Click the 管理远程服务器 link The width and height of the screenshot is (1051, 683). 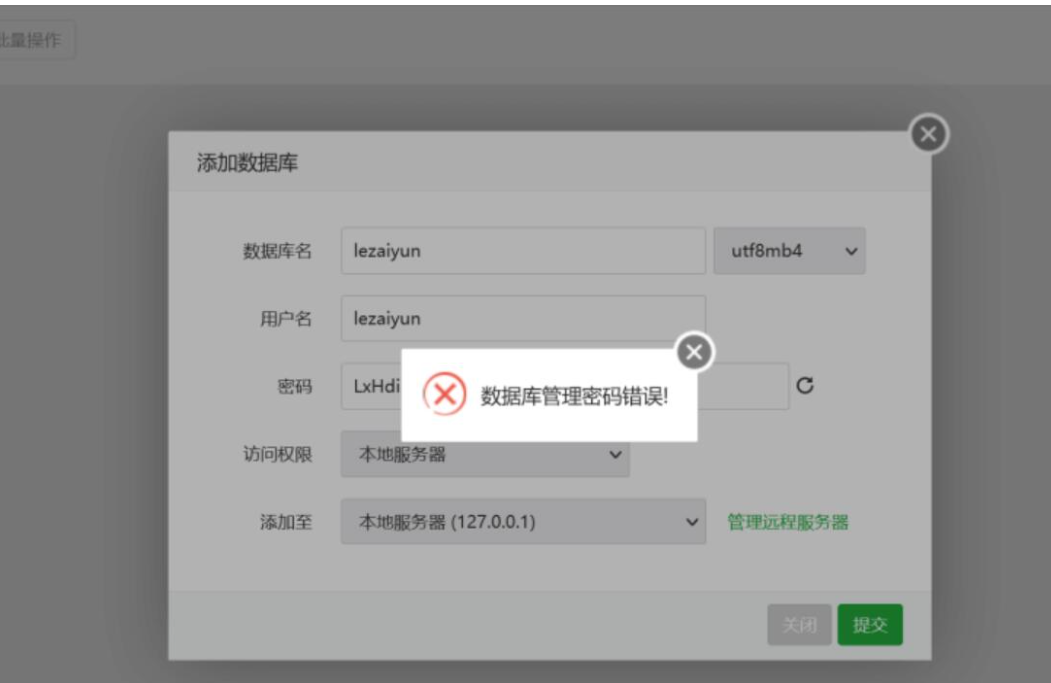788,522
